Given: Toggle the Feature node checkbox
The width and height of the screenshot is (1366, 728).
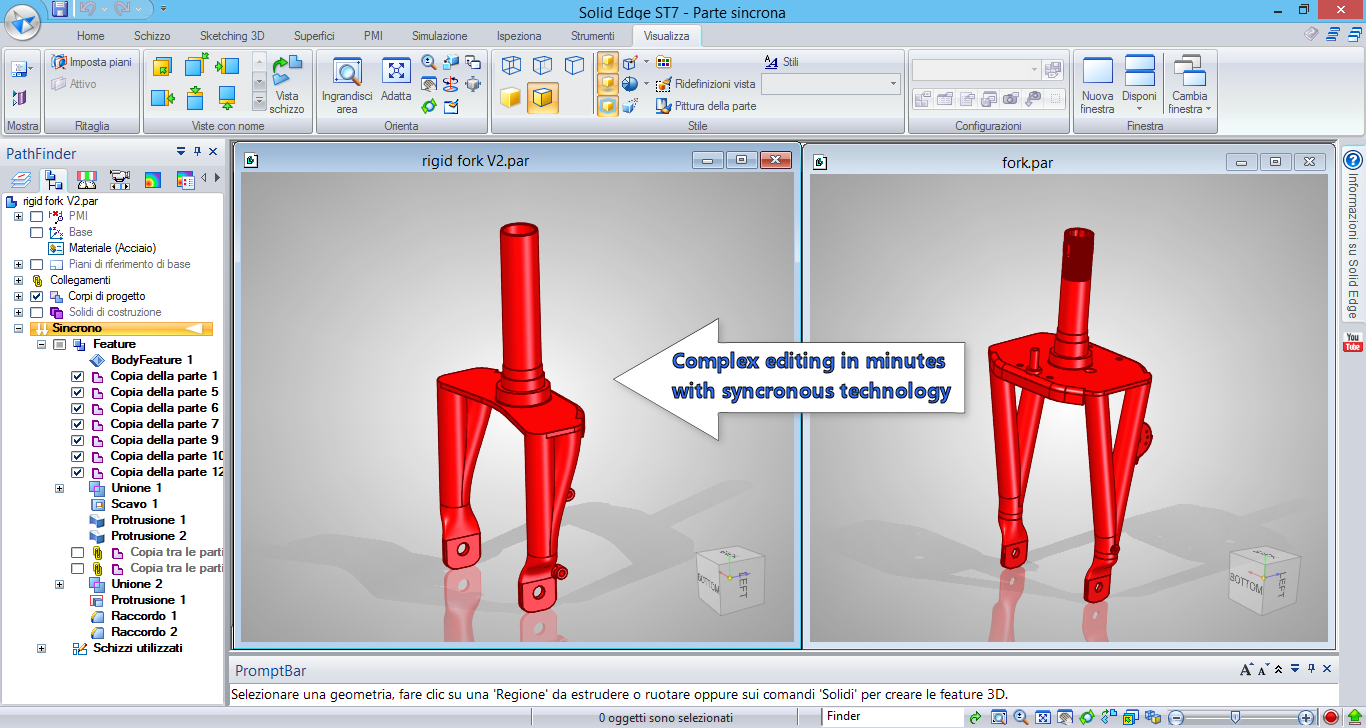Looking at the screenshot, I should click(x=59, y=344).
